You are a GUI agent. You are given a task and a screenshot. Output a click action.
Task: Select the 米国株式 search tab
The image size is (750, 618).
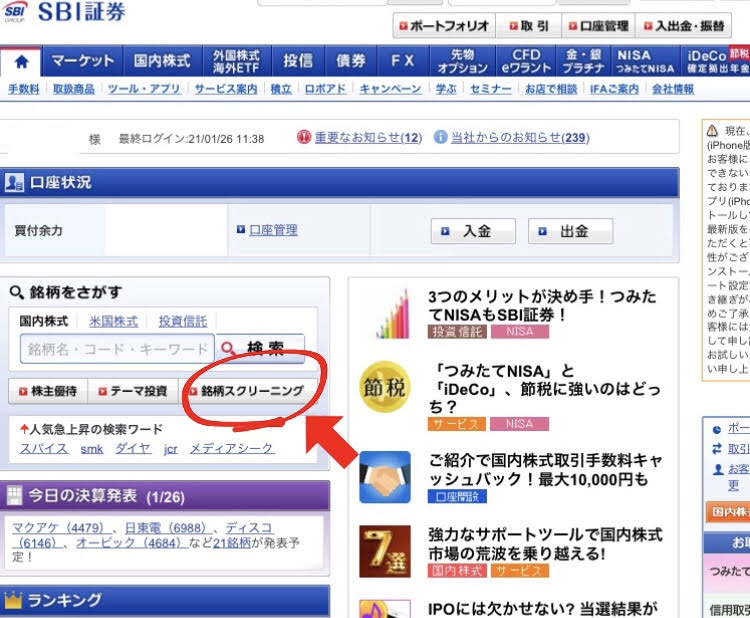[113, 321]
